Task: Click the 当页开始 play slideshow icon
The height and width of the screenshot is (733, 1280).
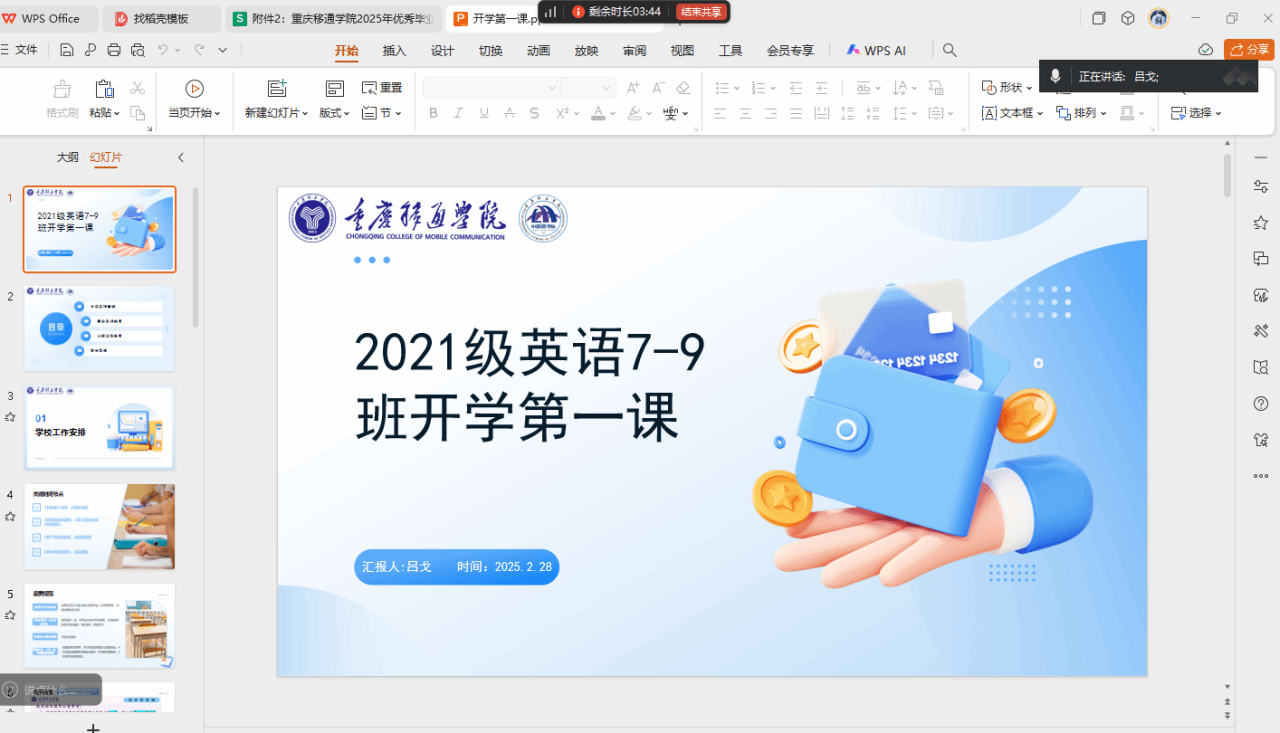Action: (x=195, y=88)
